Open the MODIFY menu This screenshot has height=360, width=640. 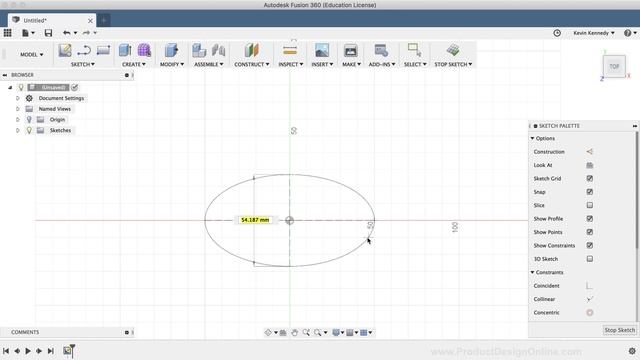coord(172,64)
